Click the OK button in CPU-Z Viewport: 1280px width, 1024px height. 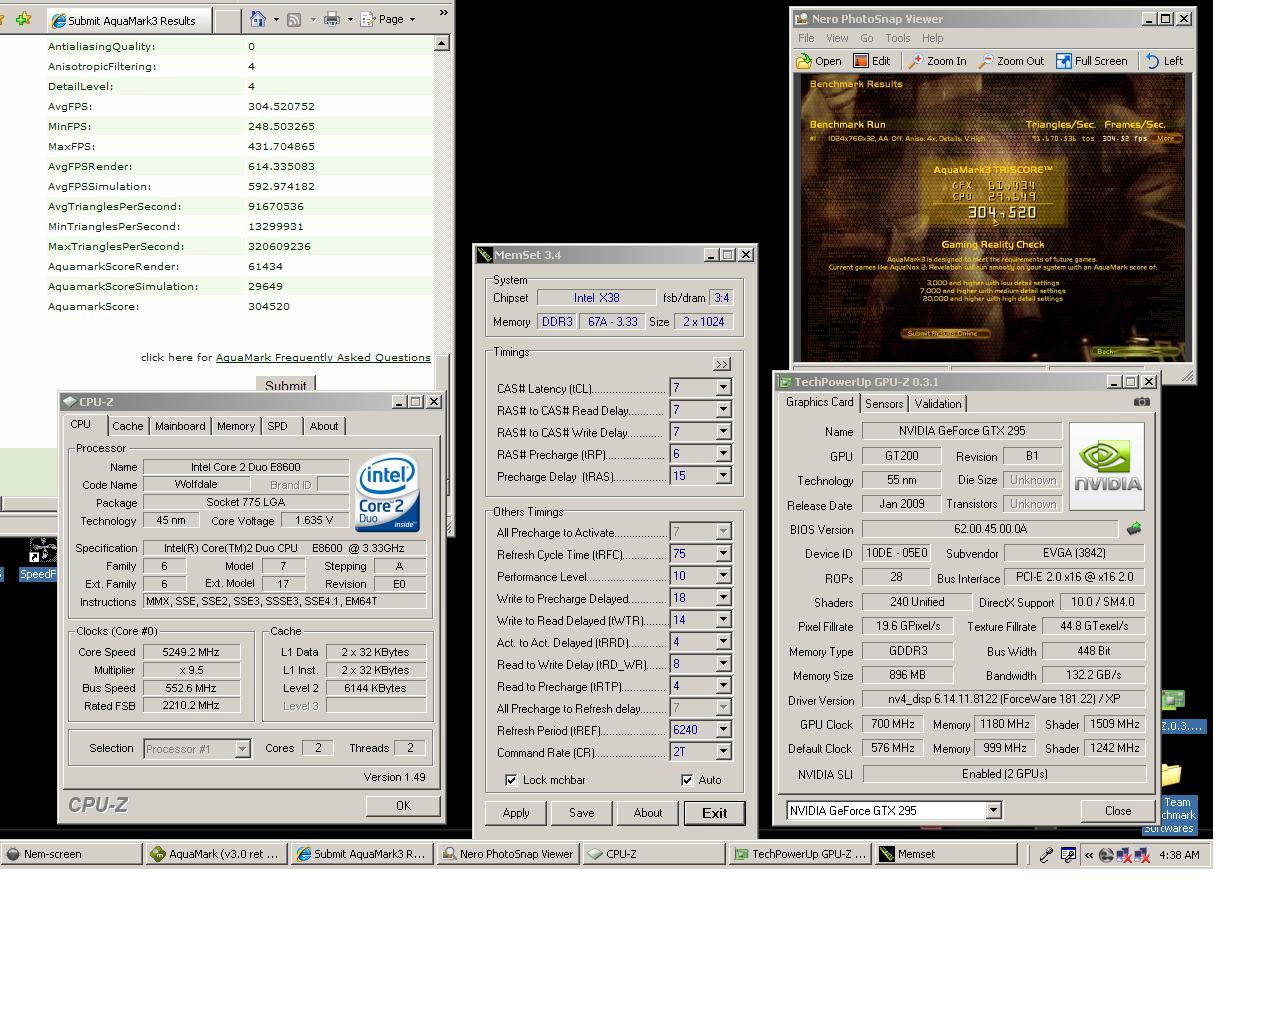(x=403, y=805)
